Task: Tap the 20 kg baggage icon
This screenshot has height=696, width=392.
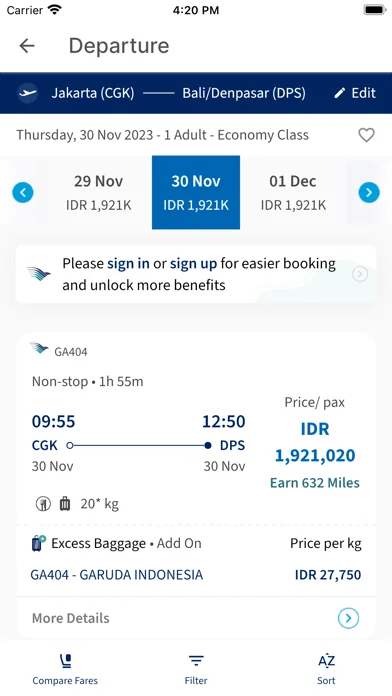Action: [65, 504]
